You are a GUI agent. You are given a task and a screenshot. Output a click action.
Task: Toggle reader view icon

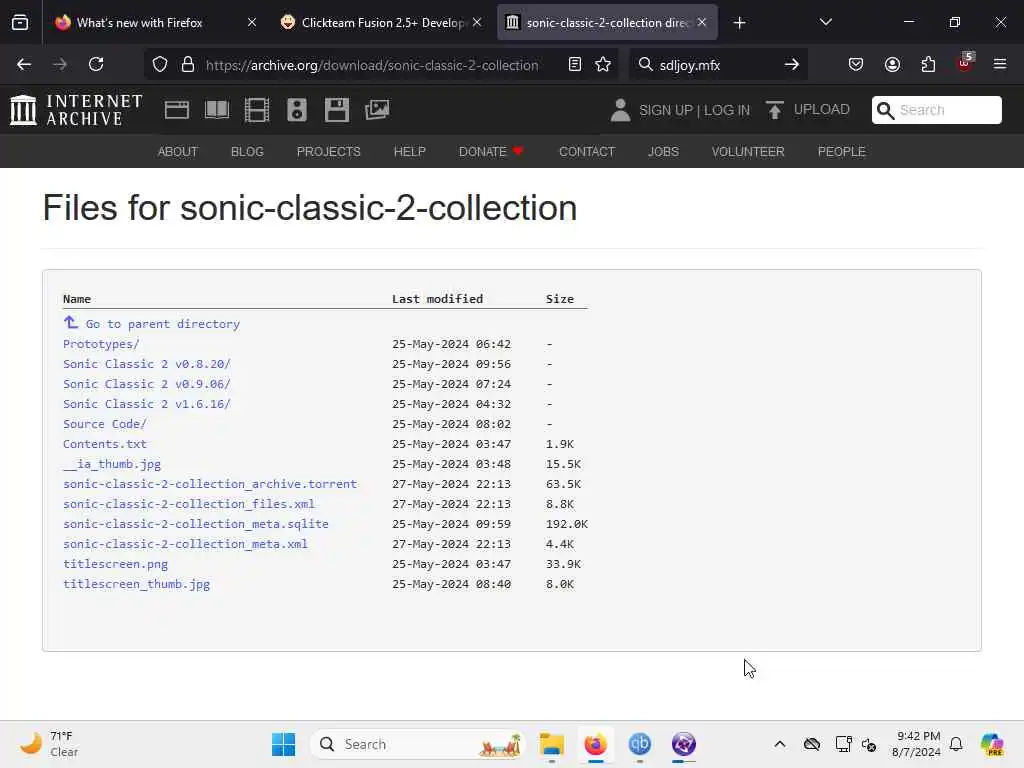click(575, 64)
